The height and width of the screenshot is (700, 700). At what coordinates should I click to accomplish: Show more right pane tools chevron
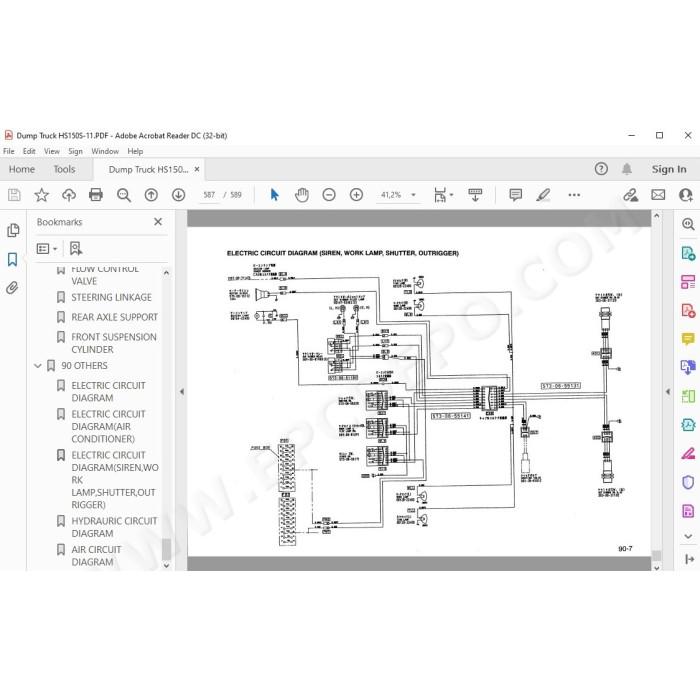[x=688, y=536]
